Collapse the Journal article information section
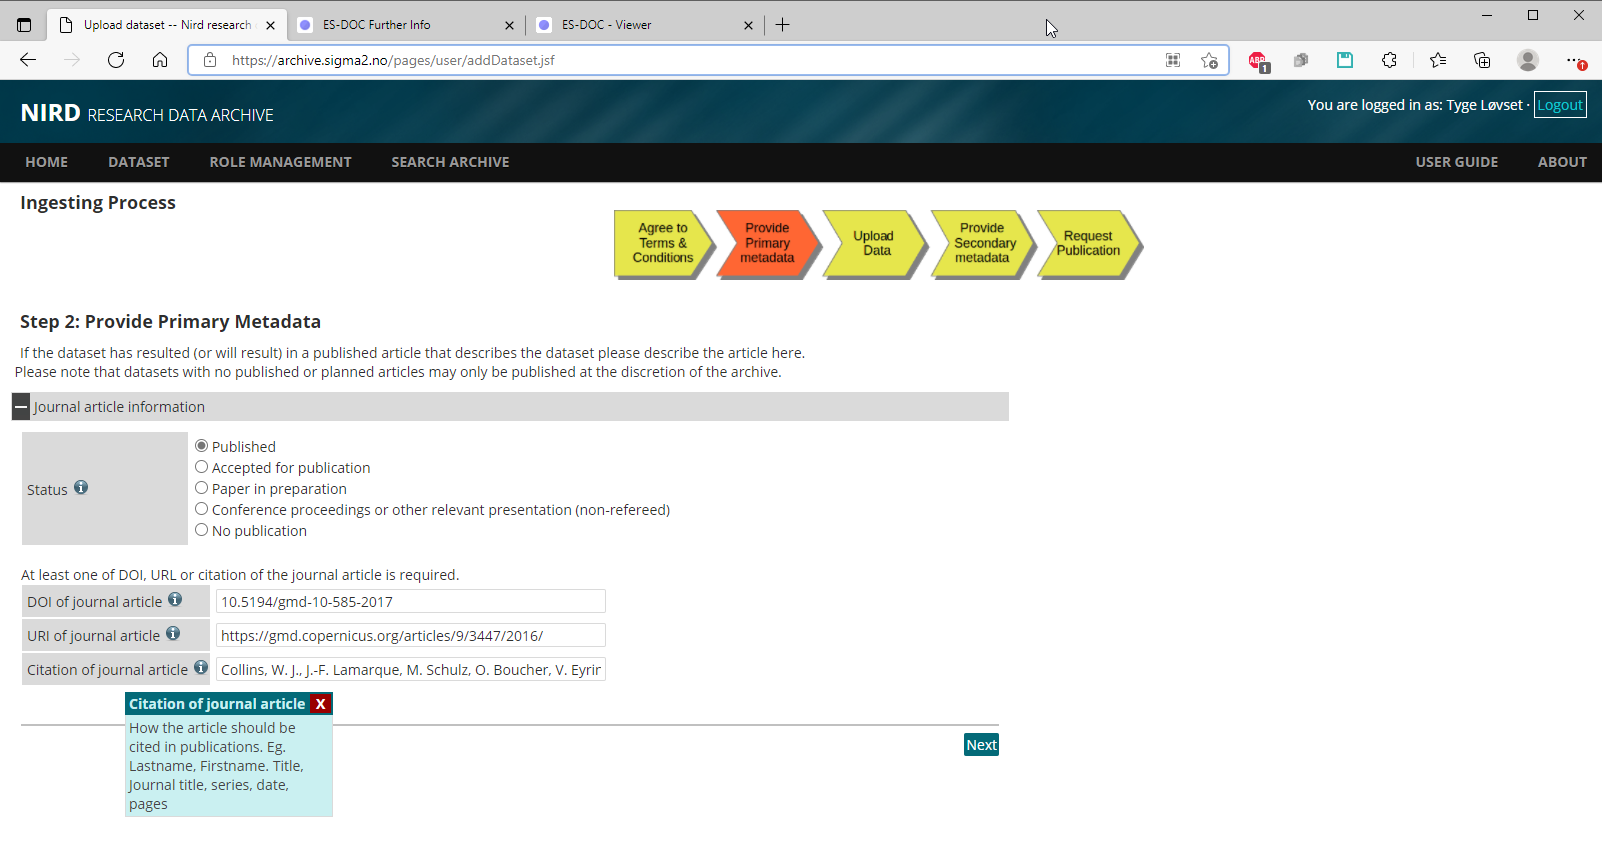 (x=21, y=407)
